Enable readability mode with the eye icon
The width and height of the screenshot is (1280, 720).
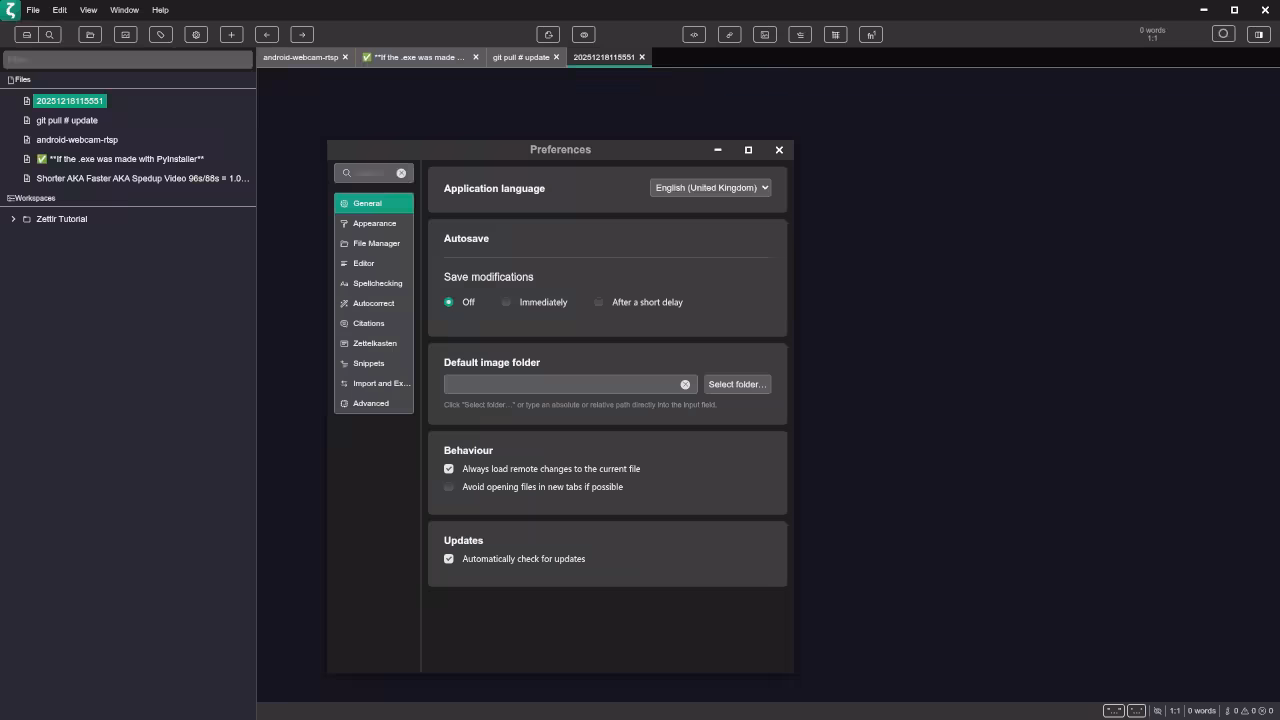[x=584, y=34]
